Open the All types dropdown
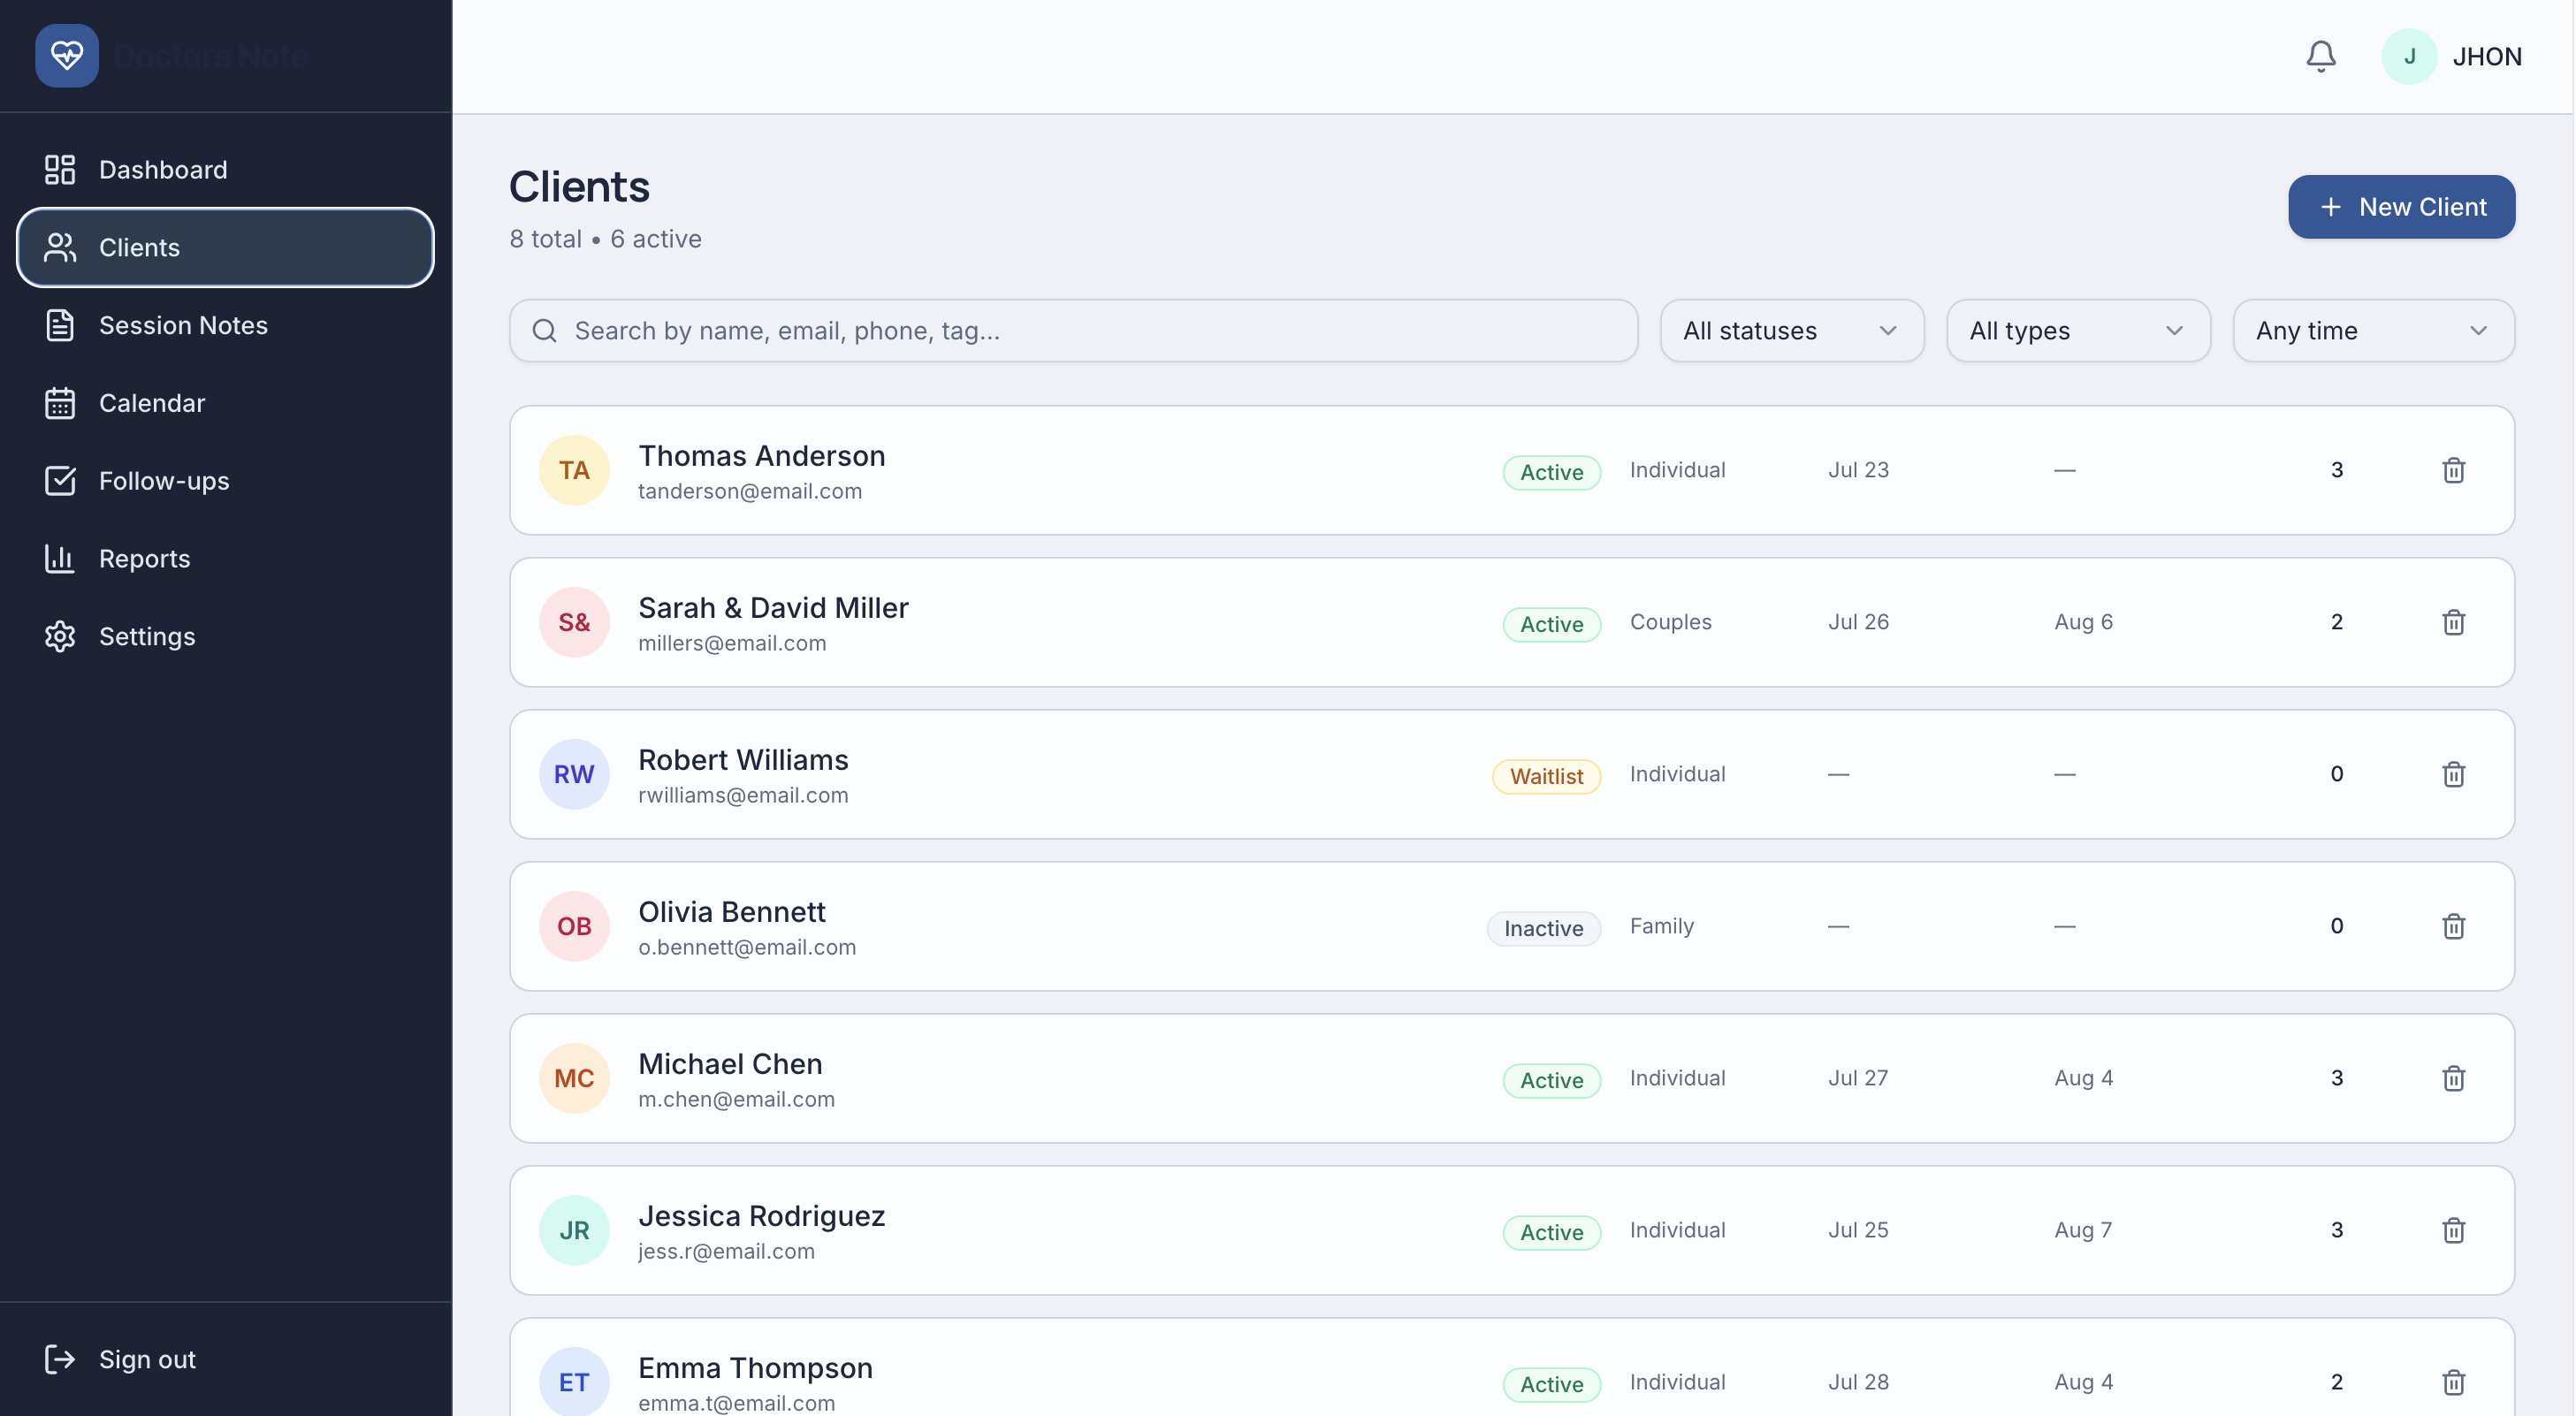2576x1416 pixels. coord(2077,331)
